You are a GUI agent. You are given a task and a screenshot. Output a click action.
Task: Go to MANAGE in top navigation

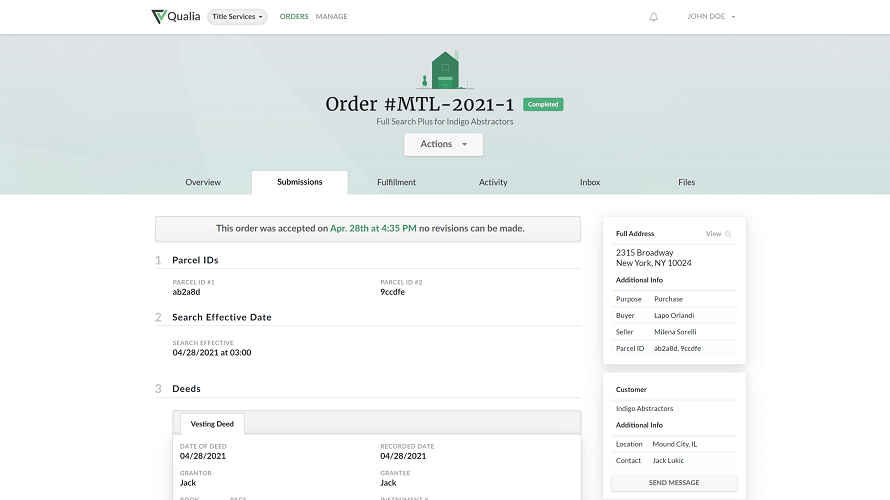pyautogui.click(x=332, y=17)
